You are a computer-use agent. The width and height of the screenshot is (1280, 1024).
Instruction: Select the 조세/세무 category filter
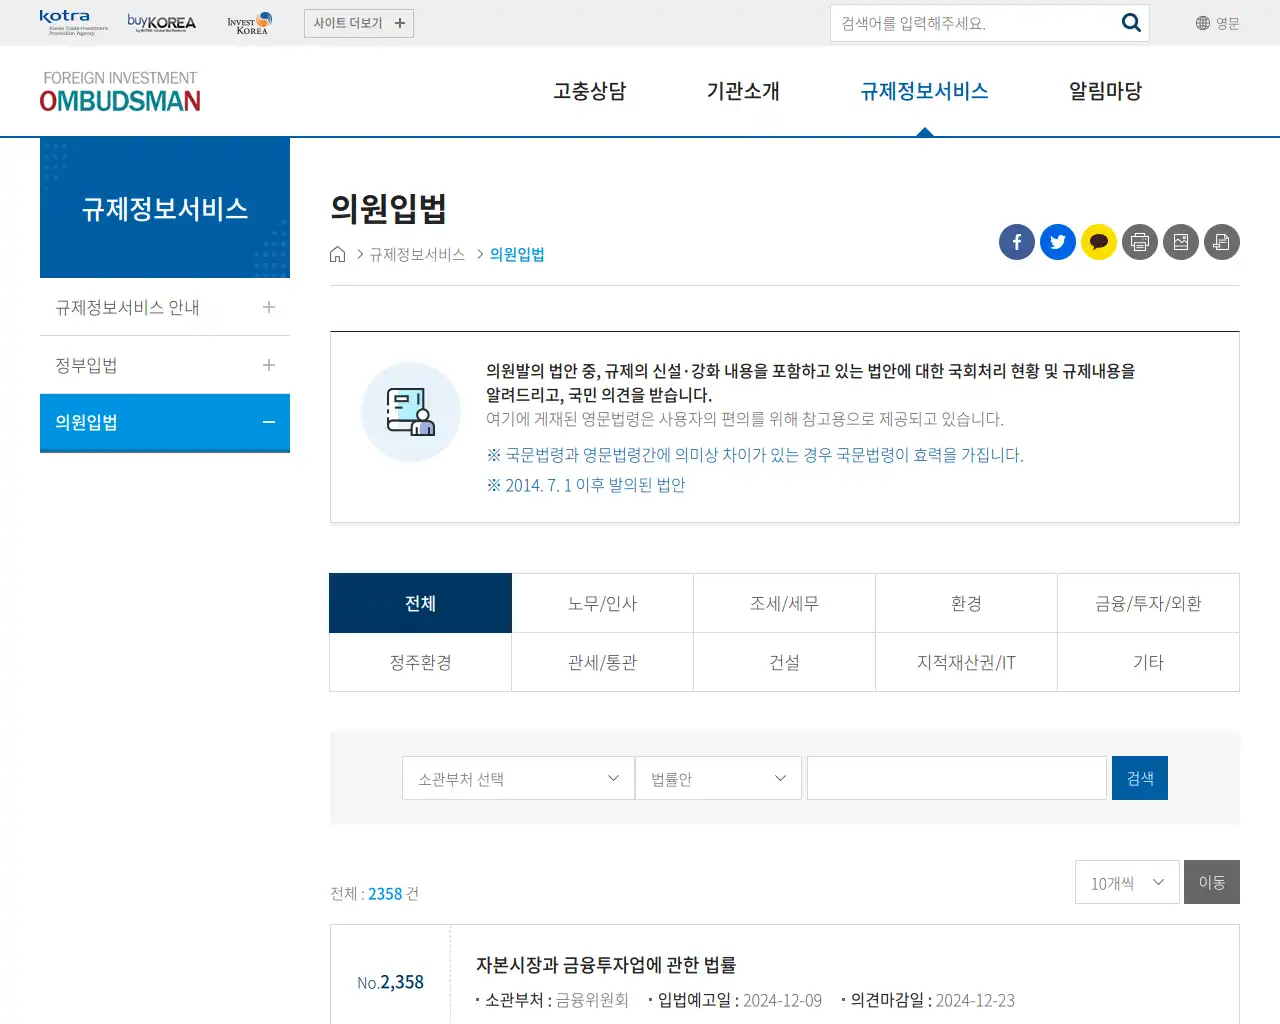click(784, 602)
